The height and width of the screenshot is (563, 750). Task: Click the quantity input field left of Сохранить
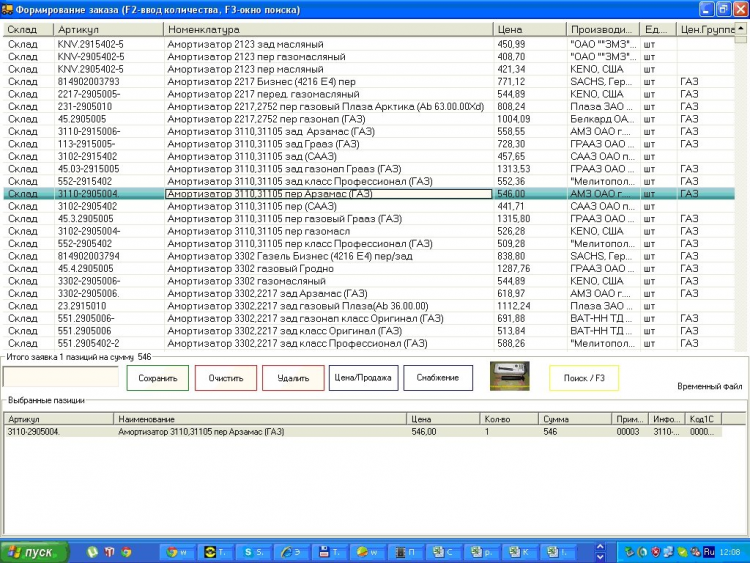click(x=60, y=377)
